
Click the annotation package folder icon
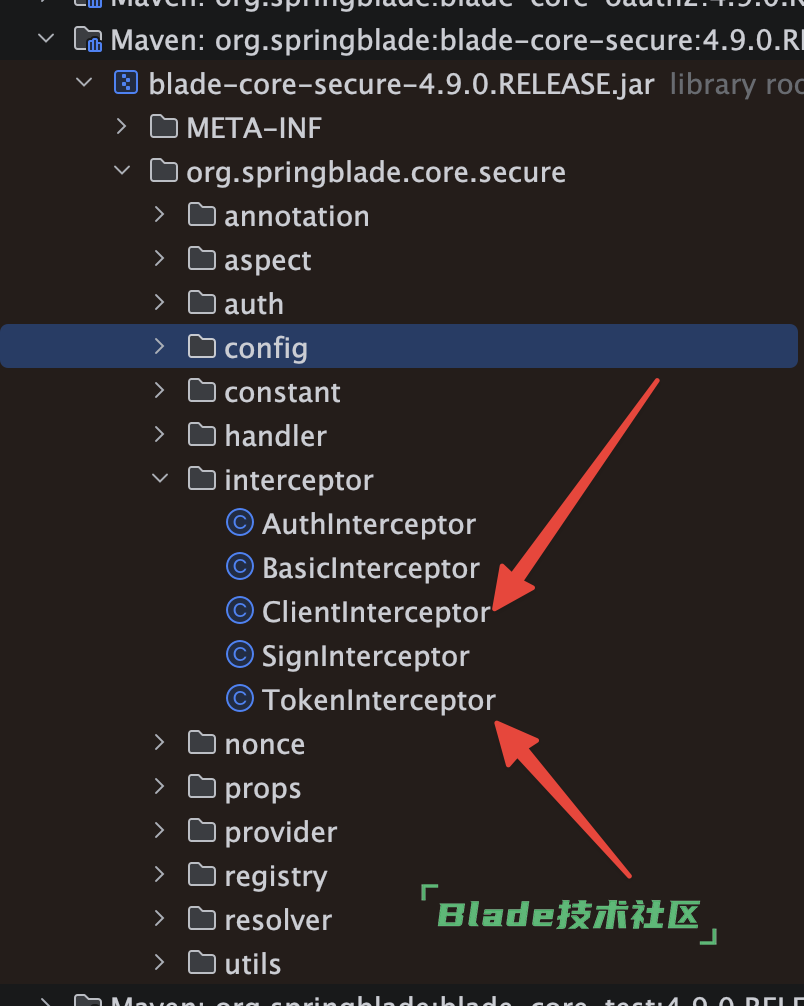[202, 215]
